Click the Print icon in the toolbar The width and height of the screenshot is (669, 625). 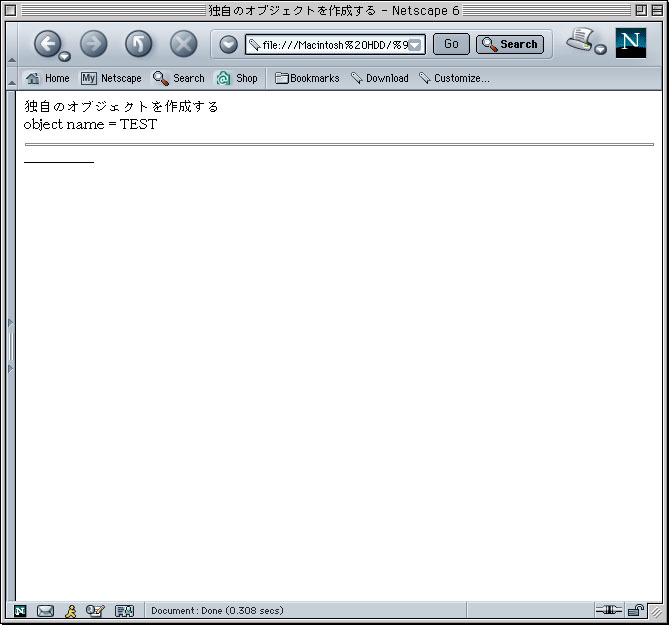(579, 40)
